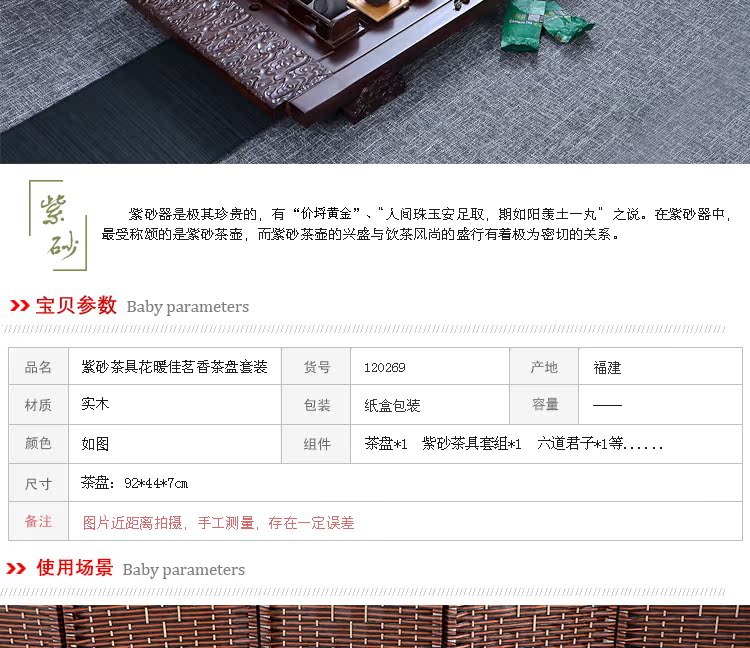Screen dimensions: 750x648
Task: Click red double-arrow icon beside 使用场景
Action: pos(16,569)
